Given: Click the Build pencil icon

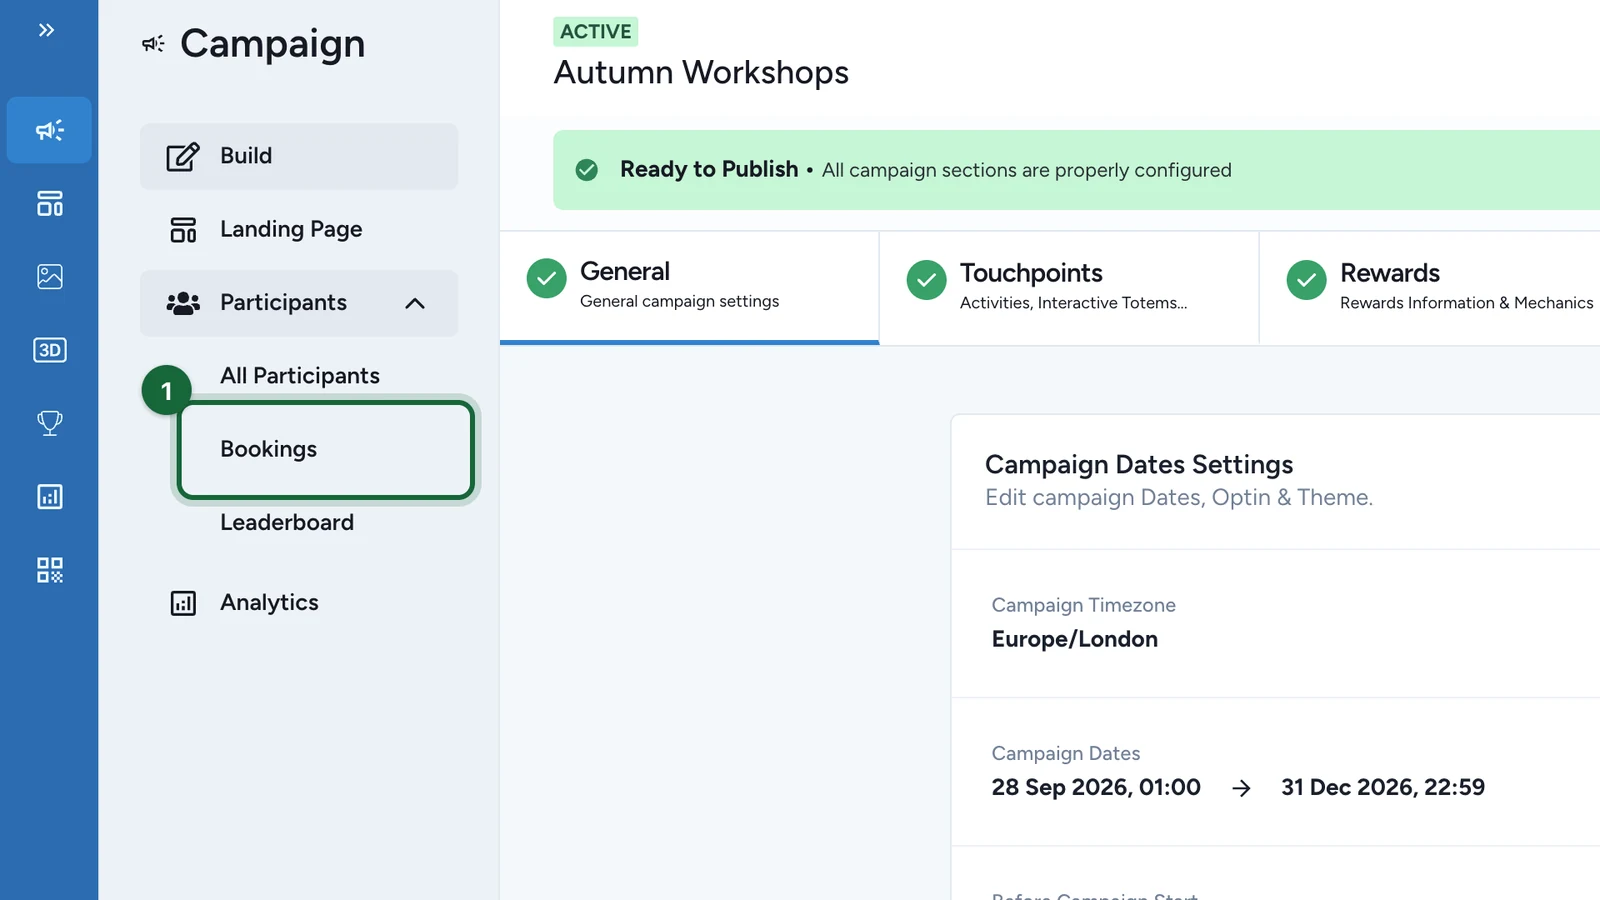Looking at the screenshot, I should coord(183,156).
